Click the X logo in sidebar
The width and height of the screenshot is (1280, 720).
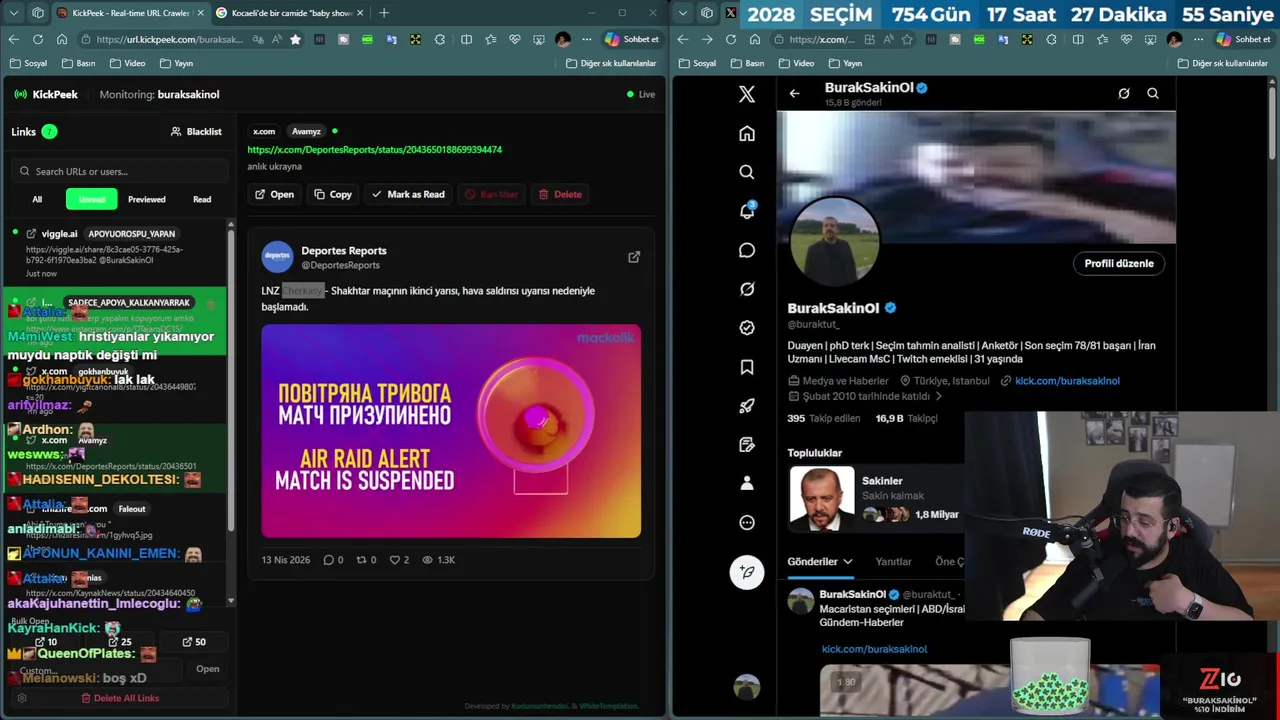(x=746, y=94)
